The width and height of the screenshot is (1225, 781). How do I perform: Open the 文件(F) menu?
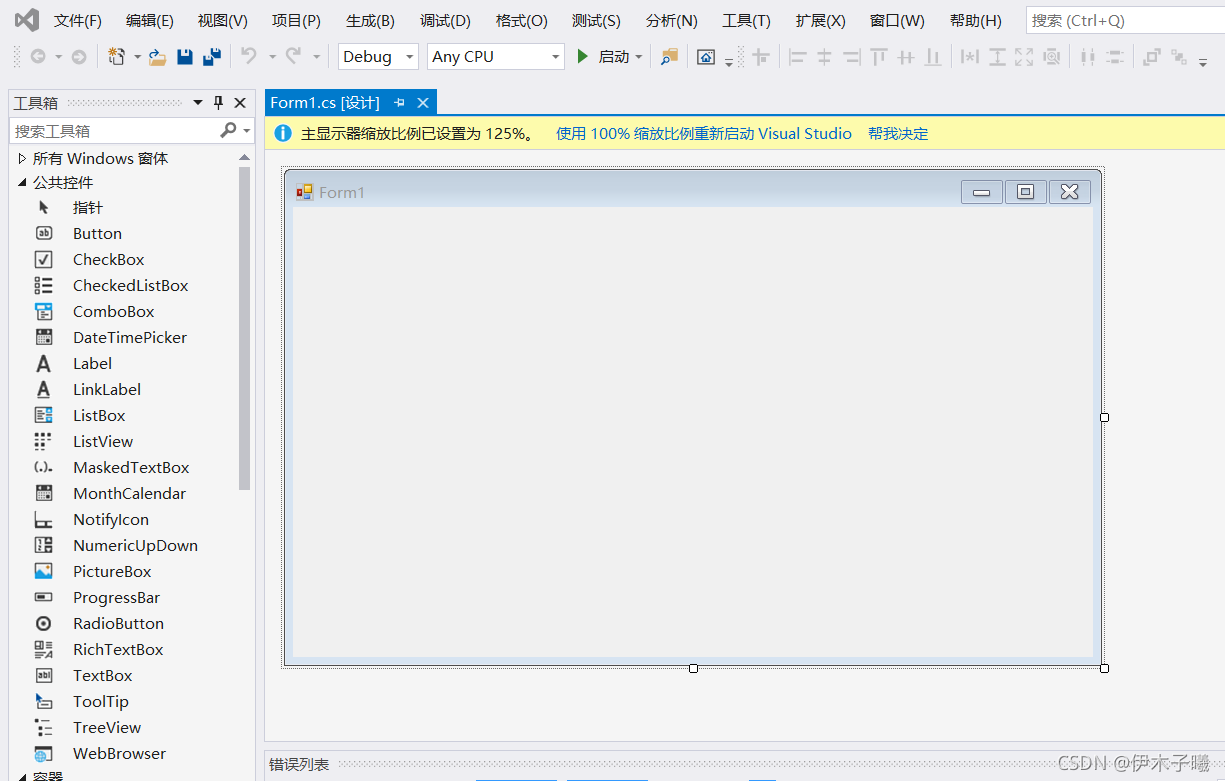tap(77, 20)
